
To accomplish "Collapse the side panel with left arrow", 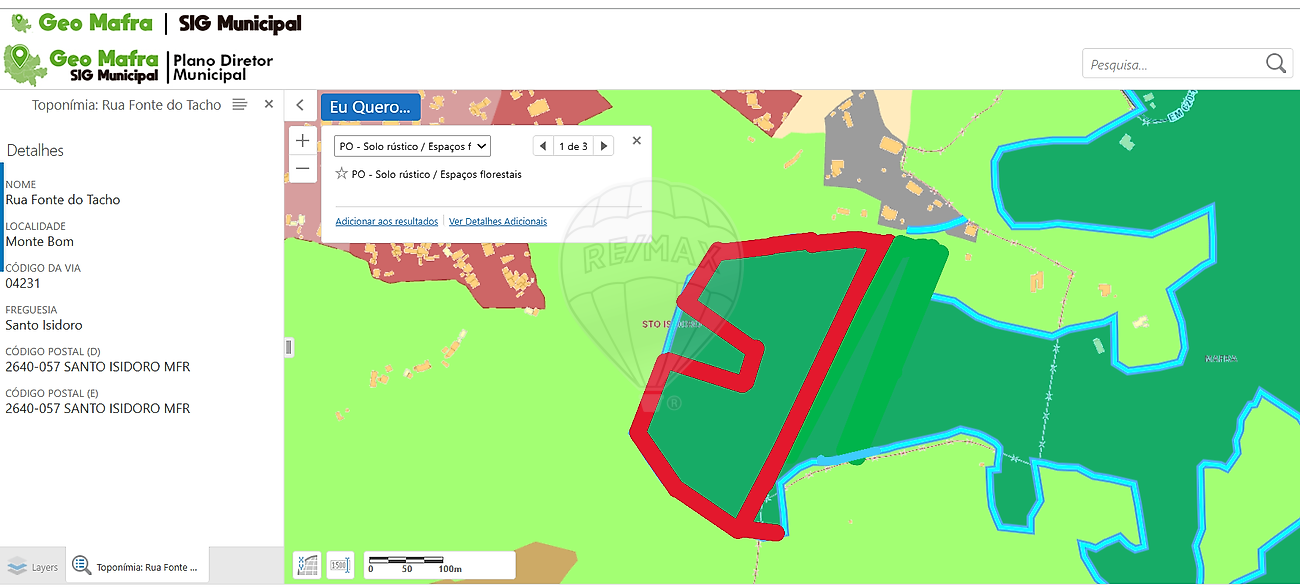I will [x=300, y=105].
